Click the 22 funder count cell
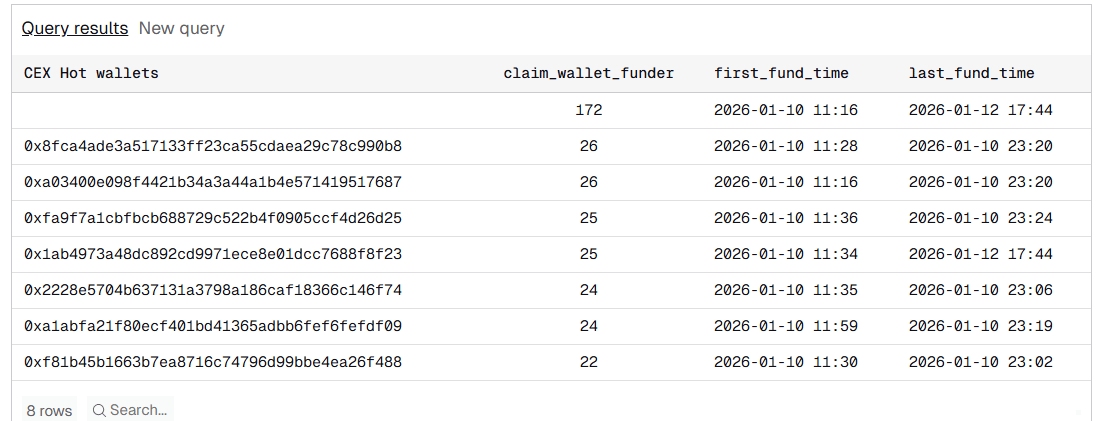Viewport: 1110px width, 421px height. pyautogui.click(x=588, y=362)
